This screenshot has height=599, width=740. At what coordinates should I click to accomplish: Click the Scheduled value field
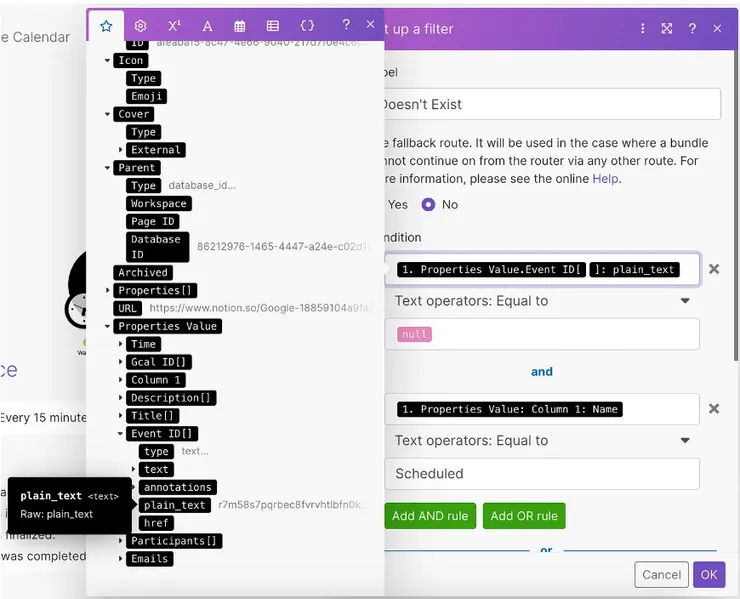[542, 474]
